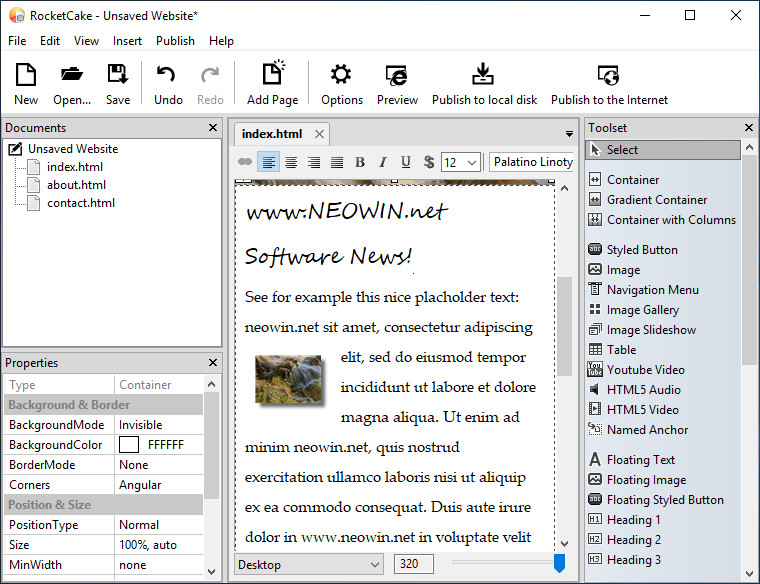Select the Styled Button tool
The height and width of the screenshot is (584, 760).
pyautogui.click(x=641, y=250)
